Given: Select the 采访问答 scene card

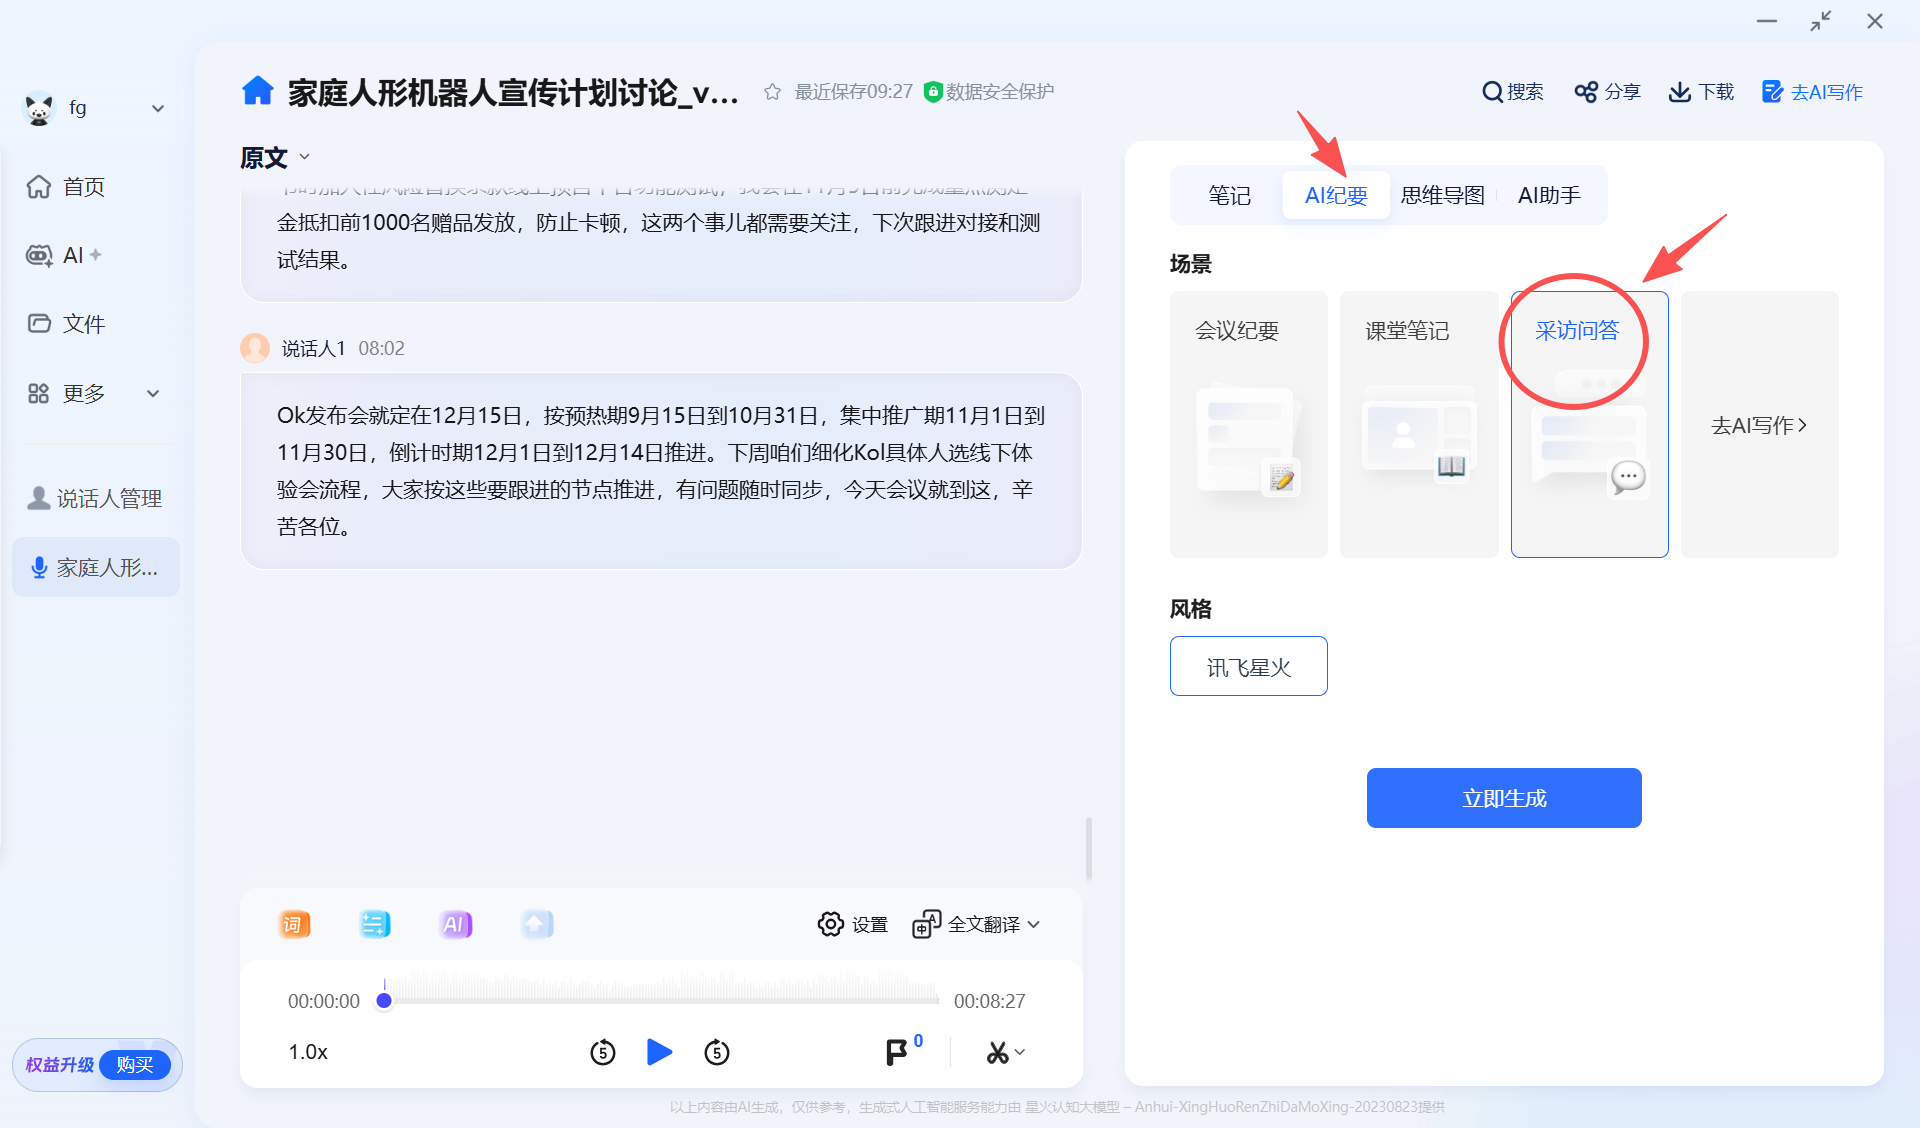Looking at the screenshot, I should click(1589, 424).
